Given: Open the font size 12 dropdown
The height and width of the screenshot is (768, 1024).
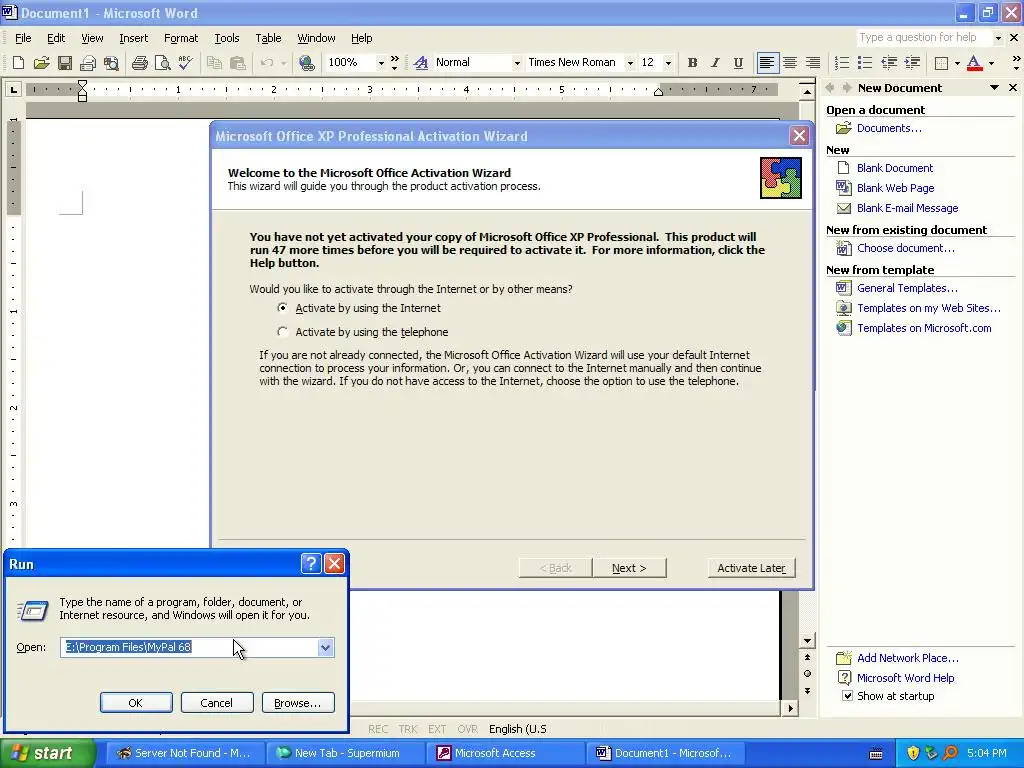Looking at the screenshot, I should (667, 63).
